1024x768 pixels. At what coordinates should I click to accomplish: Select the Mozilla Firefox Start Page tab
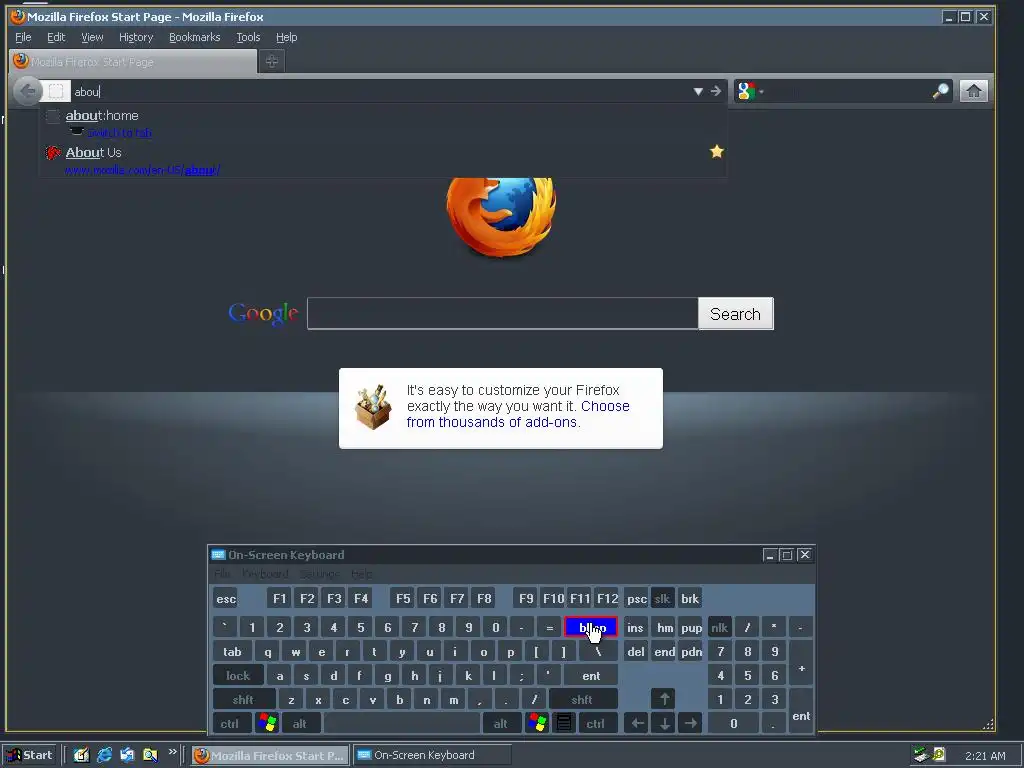click(x=133, y=61)
